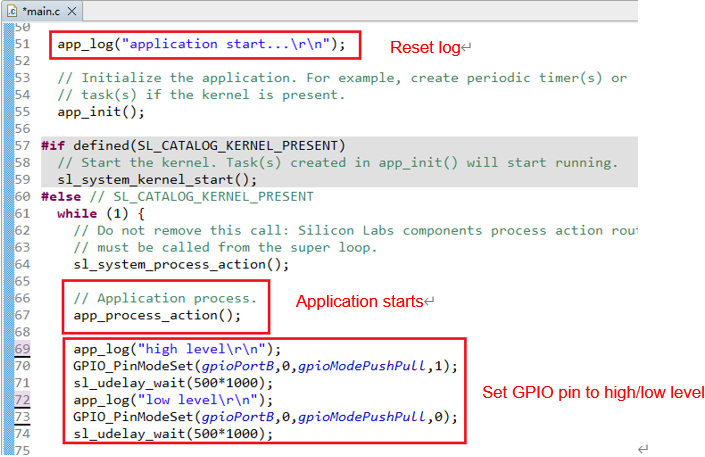
Task: Click the last sl_udelay_wait call on line 74
Action: click(173, 433)
